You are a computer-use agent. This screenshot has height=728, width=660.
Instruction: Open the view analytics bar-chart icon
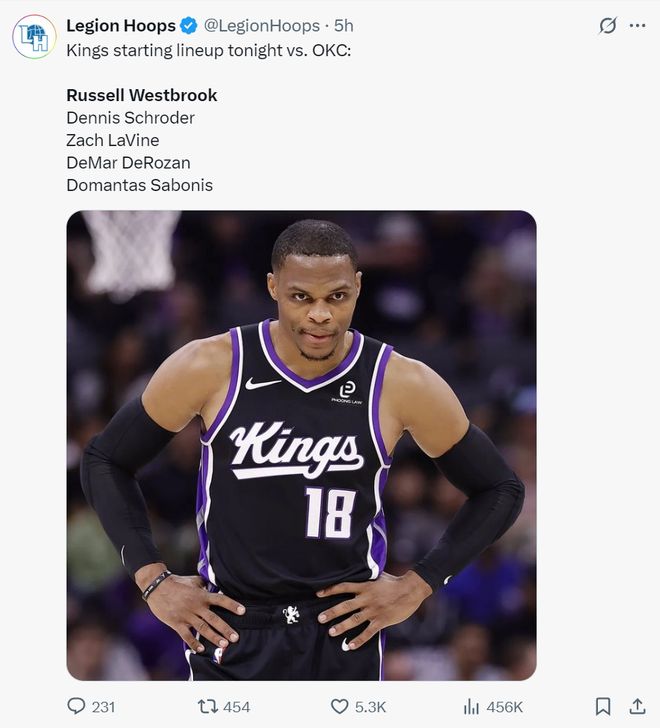473,706
